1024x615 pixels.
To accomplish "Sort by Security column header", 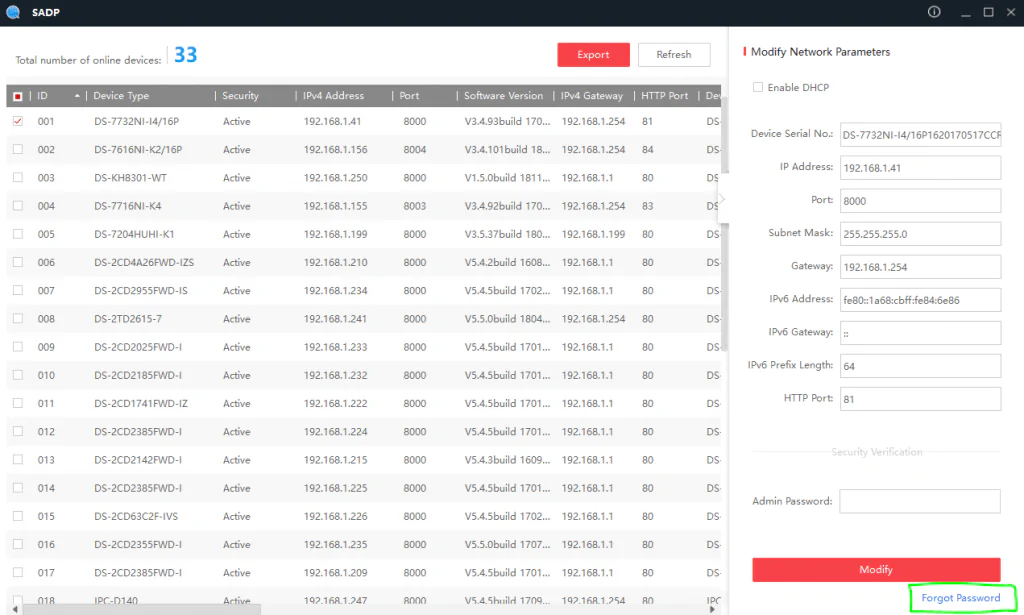I will (240, 96).
